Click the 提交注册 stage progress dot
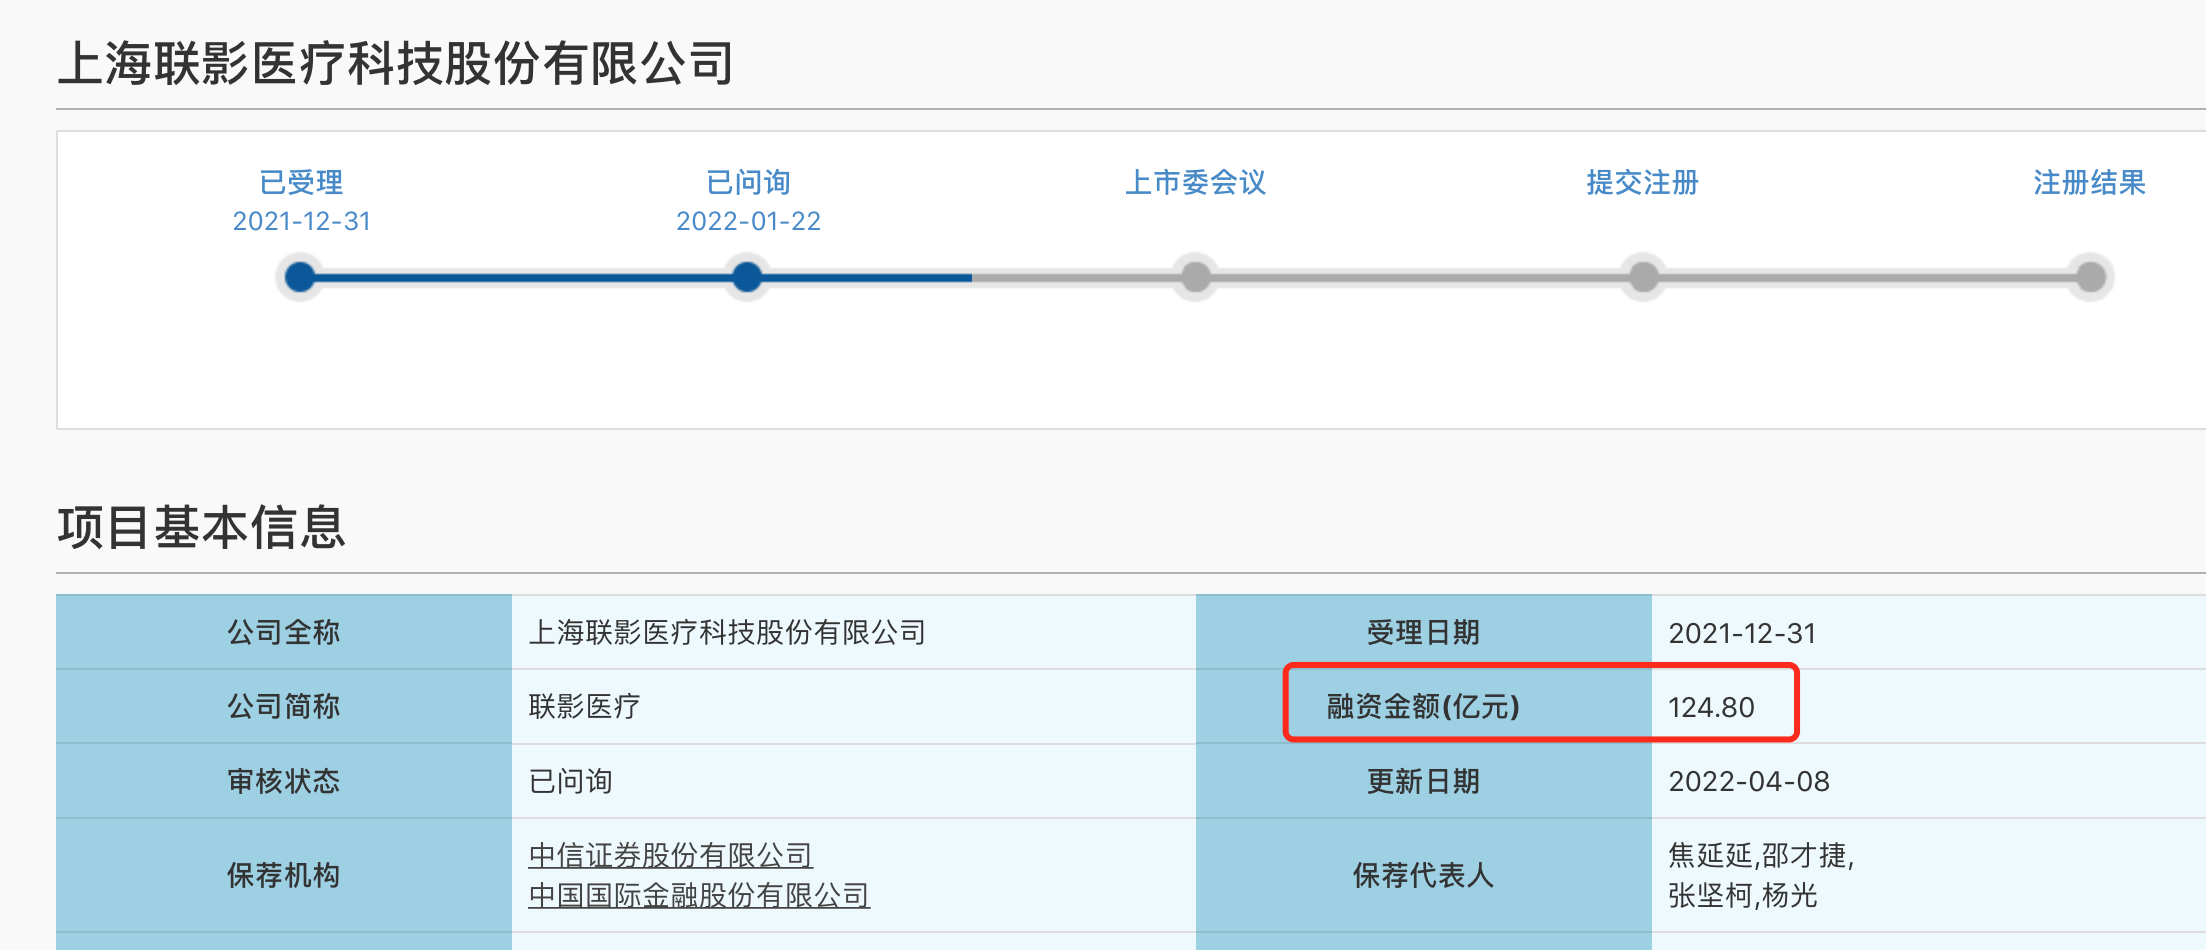 [x=1643, y=277]
